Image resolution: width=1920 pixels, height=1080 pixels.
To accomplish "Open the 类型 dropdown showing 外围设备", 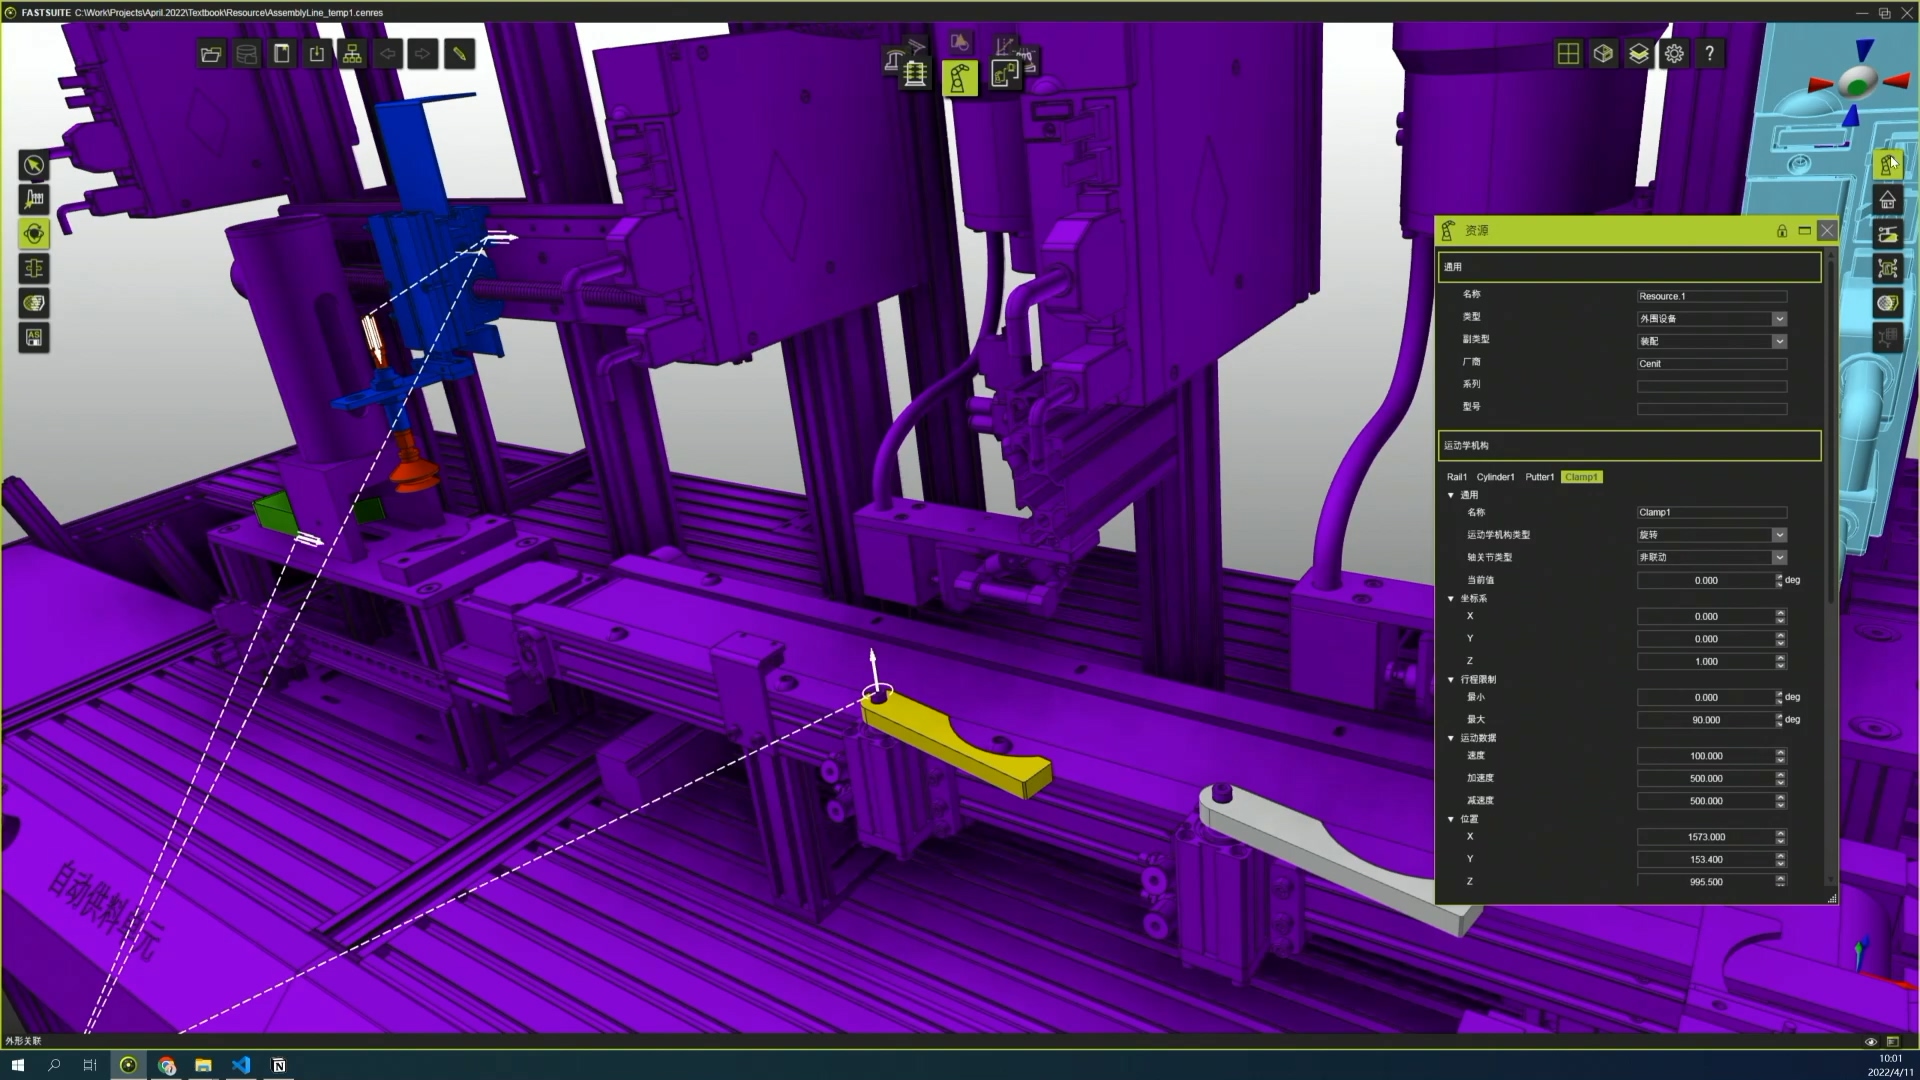I will [x=1779, y=319].
